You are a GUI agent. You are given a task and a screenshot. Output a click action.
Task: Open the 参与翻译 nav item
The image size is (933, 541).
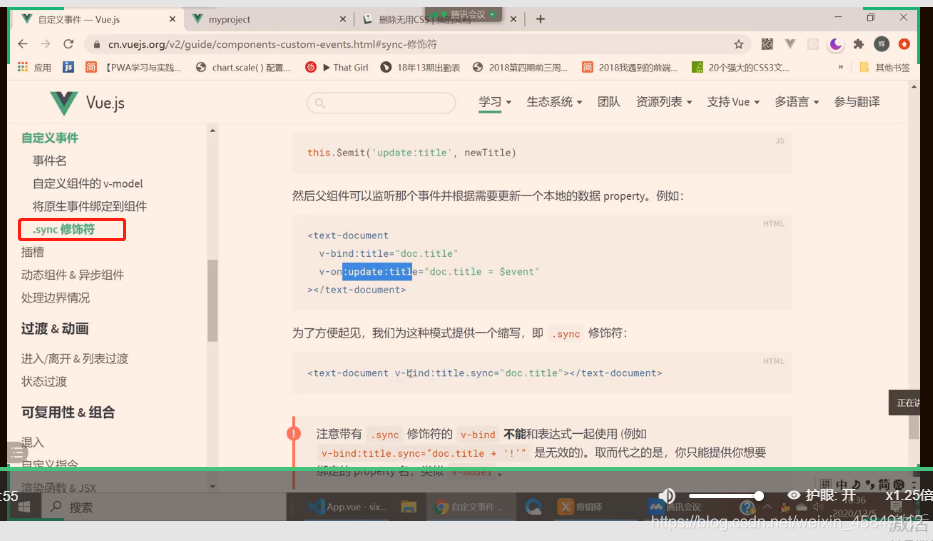[857, 102]
